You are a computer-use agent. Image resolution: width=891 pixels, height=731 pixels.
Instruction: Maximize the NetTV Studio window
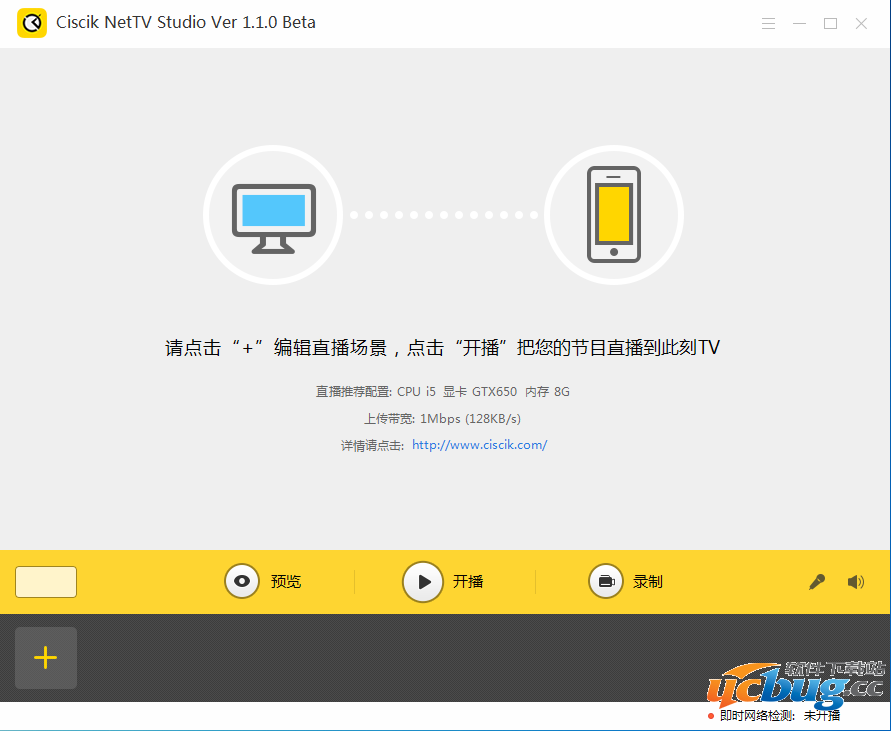830,23
